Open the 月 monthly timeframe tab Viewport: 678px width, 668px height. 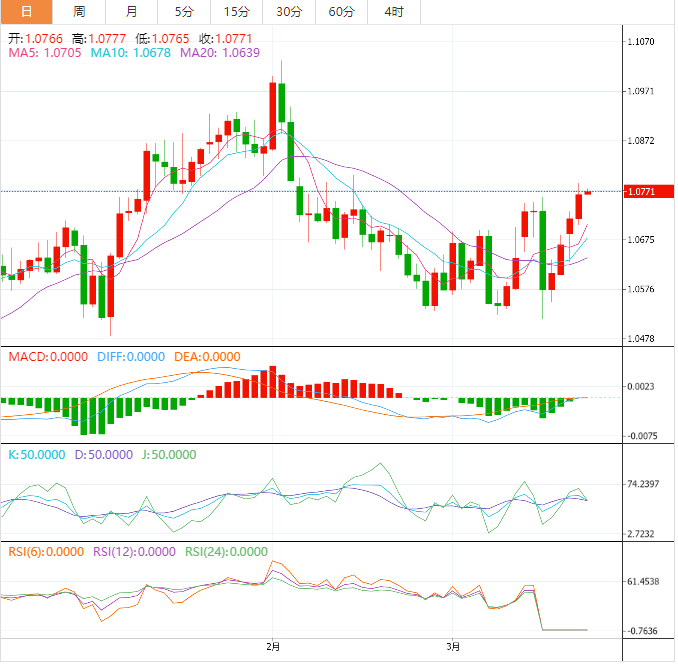click(x=132, y=12)
